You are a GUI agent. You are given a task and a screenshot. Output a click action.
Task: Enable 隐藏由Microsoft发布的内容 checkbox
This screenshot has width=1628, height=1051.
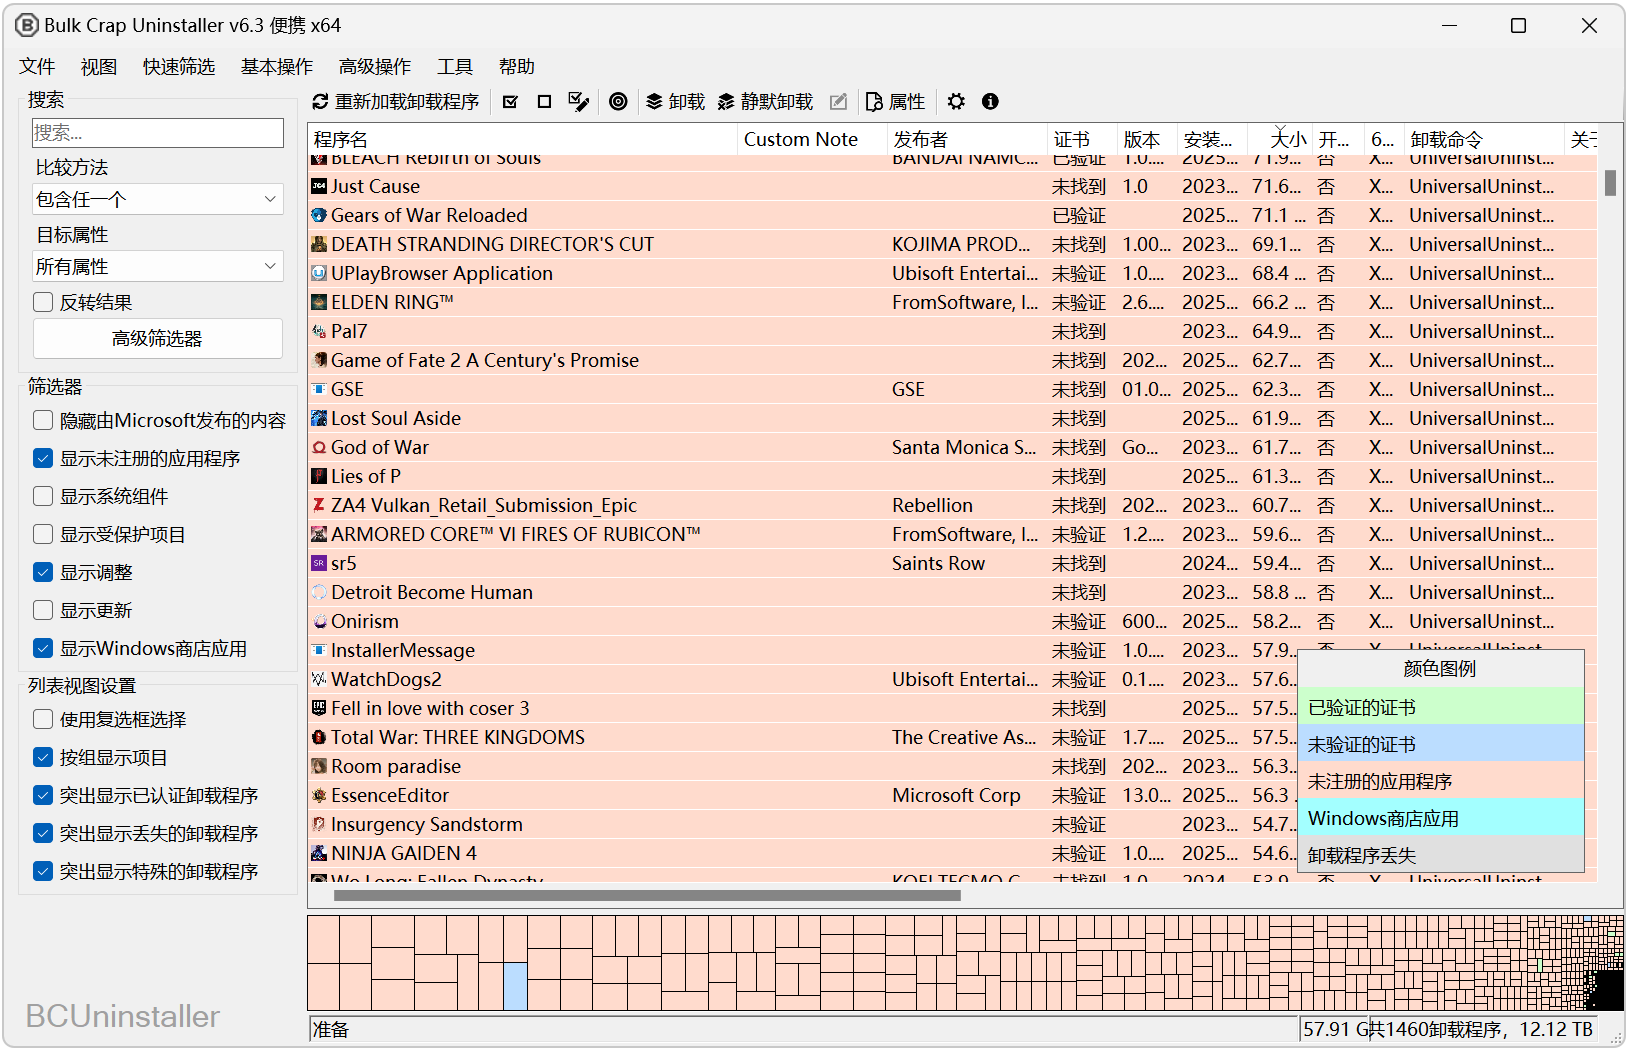pos(43,420)
